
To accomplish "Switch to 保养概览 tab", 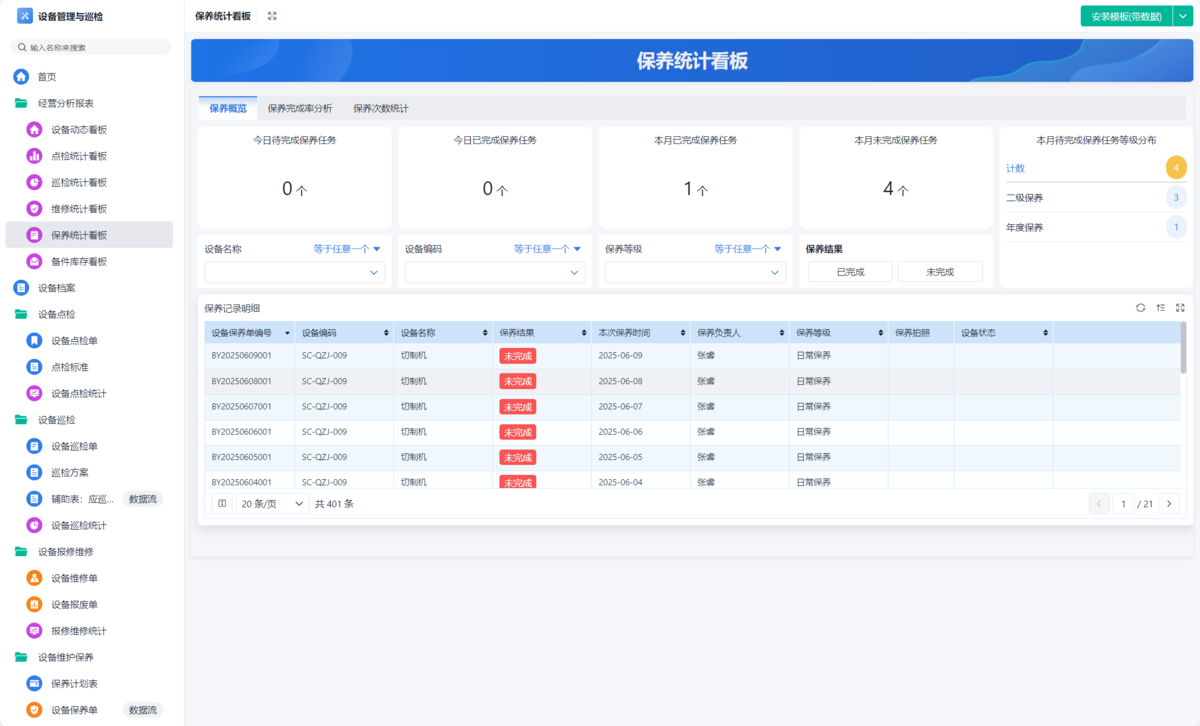I will (x=228, y=108).
